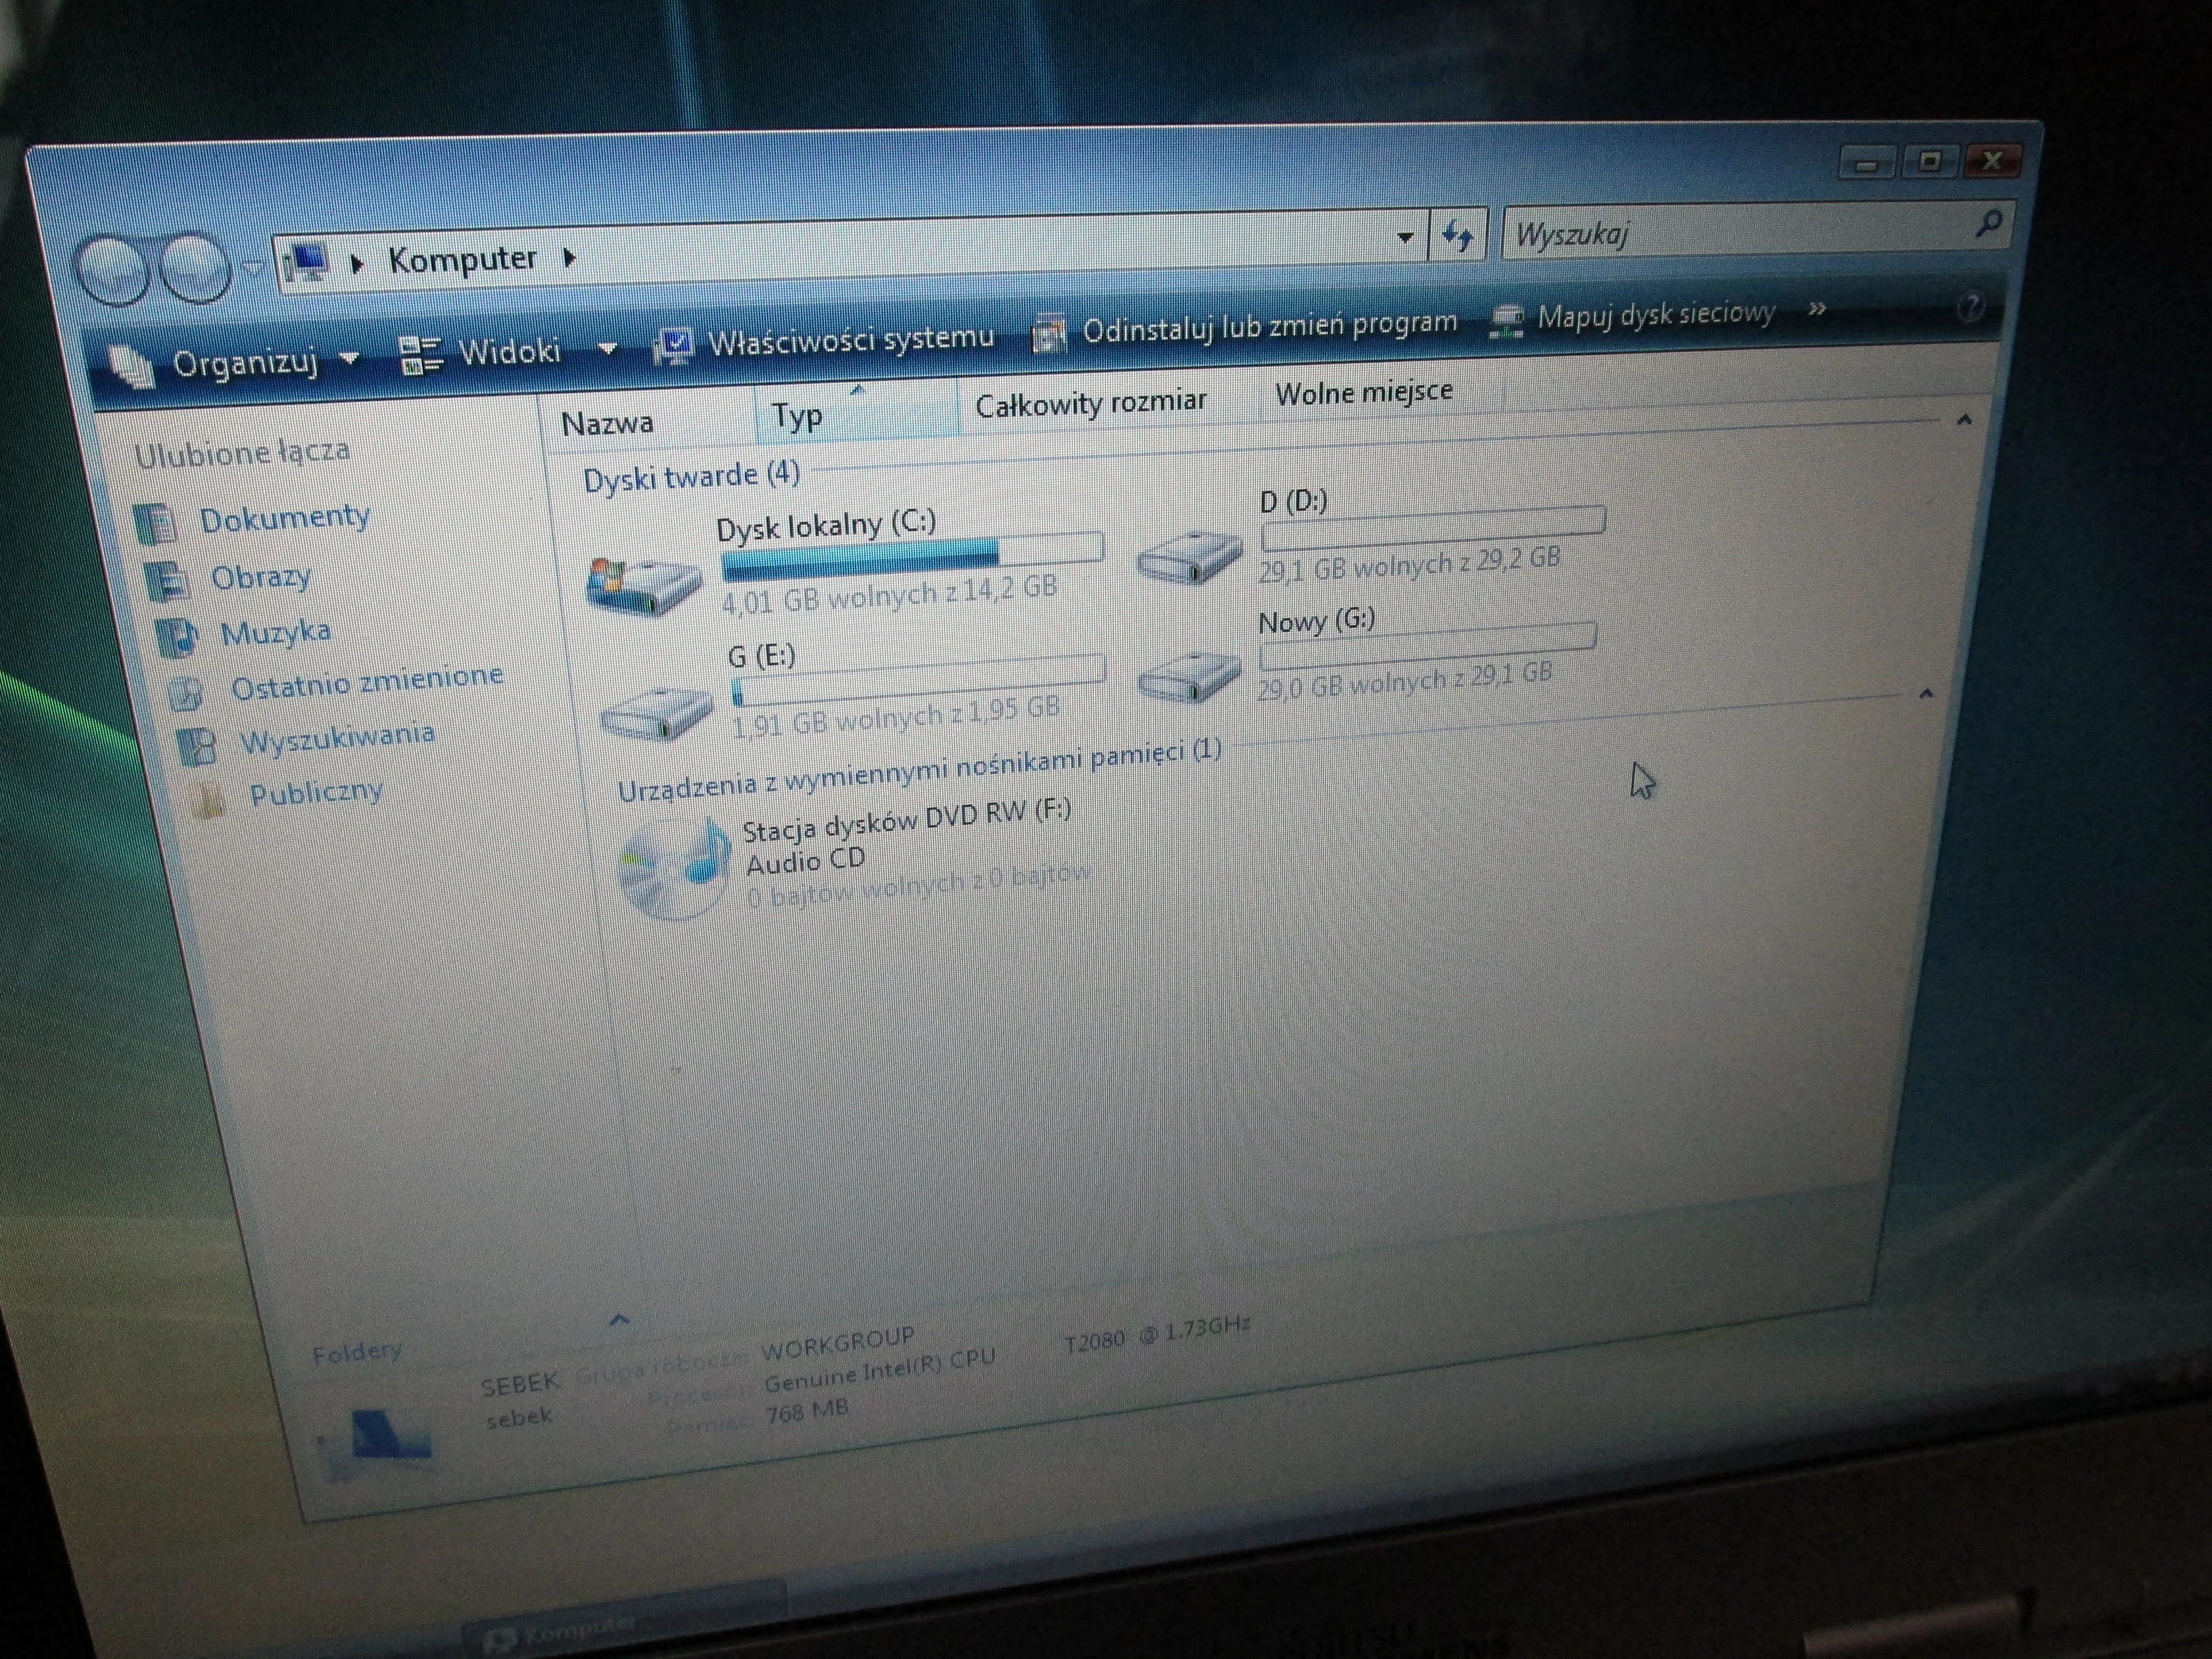Open the Wyszukiwania saved searches link
This screenshot has width=2212, height=1659.
click(337, 739)
